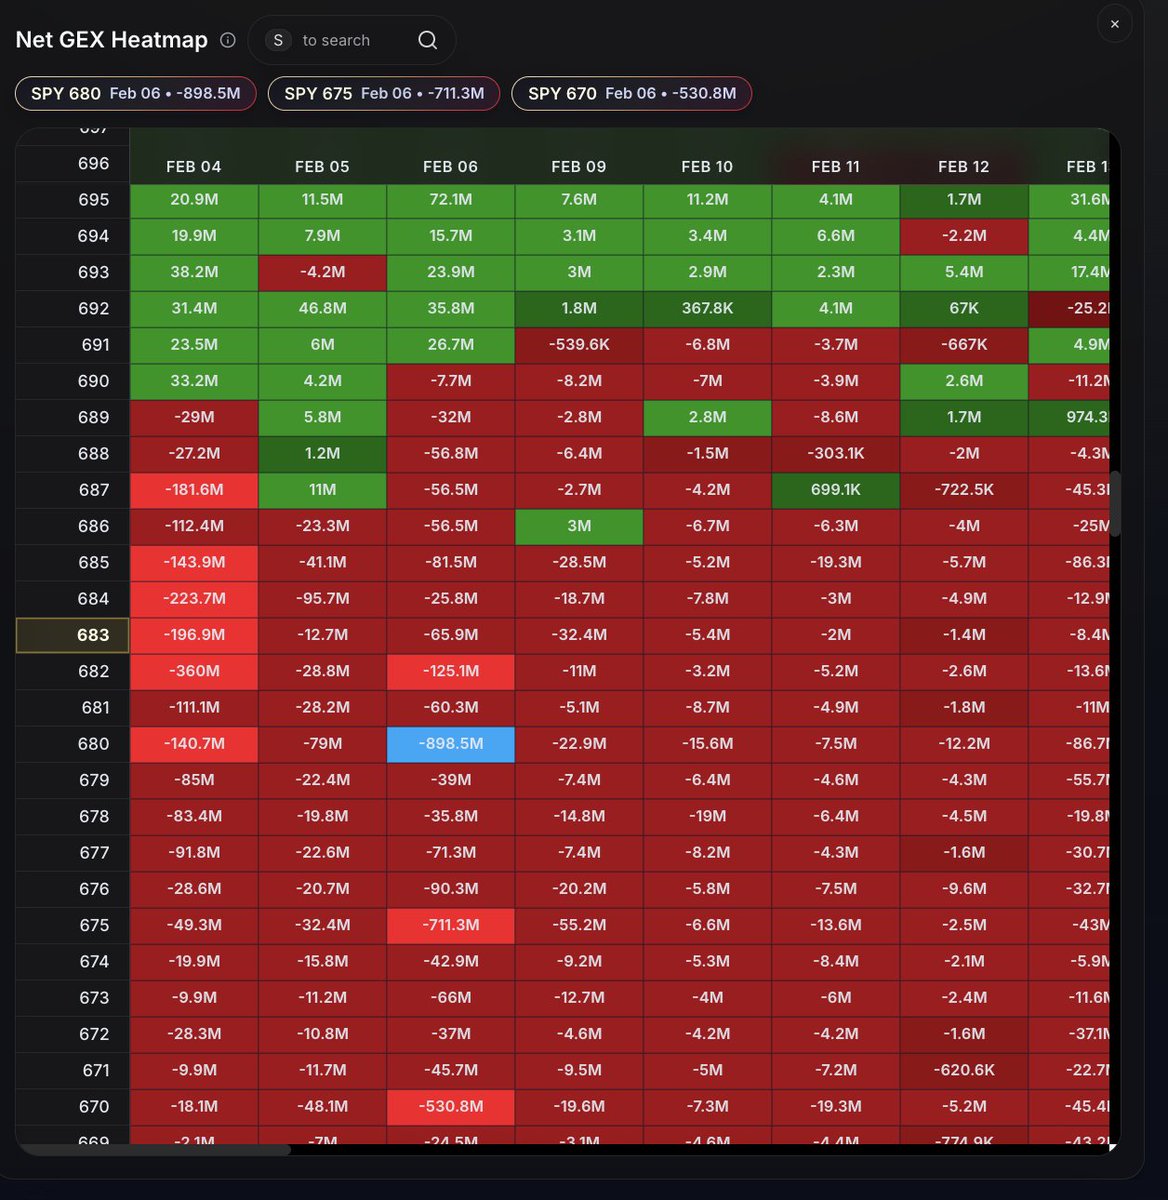Click the FEB 11 column header
The image size is (1168, 1200).
click(836, 167)
